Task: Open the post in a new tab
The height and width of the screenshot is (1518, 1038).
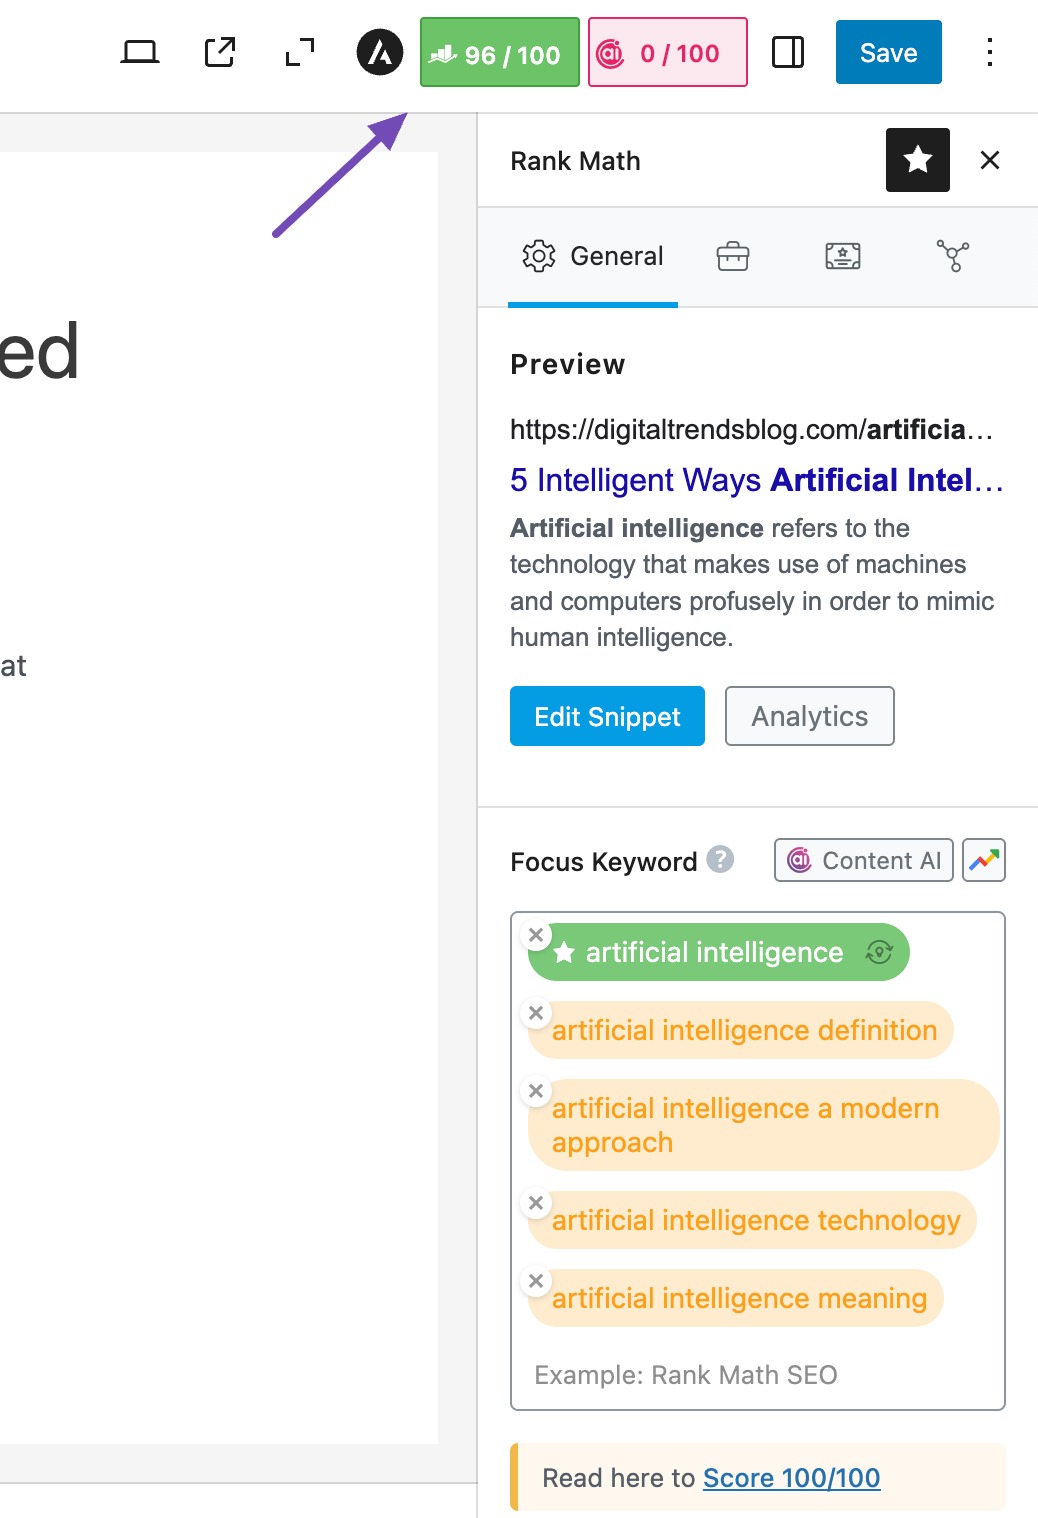Action: (220, 52)
